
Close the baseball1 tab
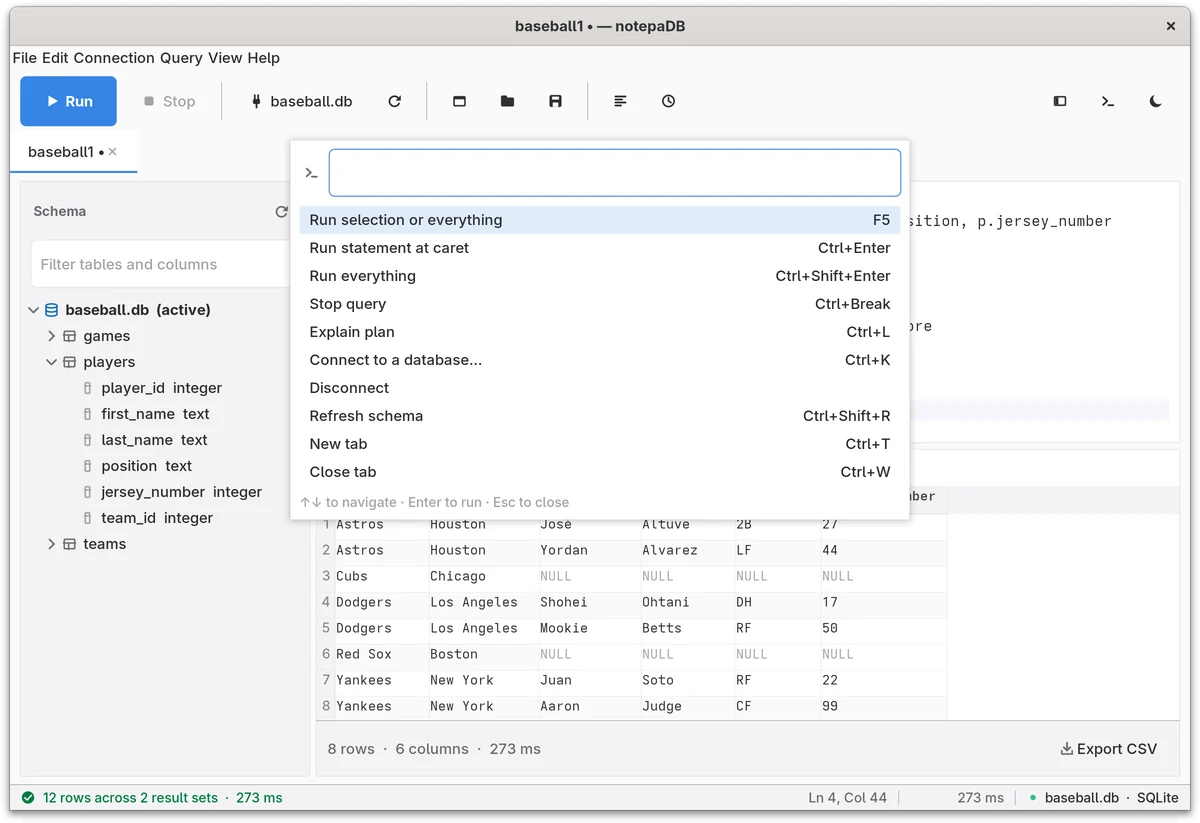113,152
